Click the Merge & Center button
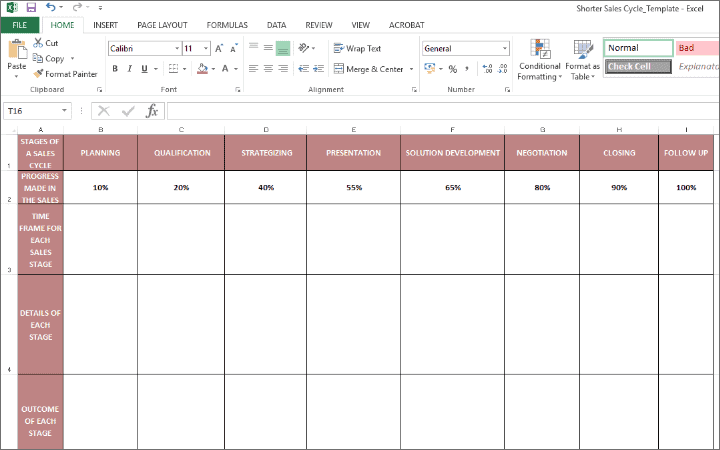720x450 pixels. click(368, 69)
